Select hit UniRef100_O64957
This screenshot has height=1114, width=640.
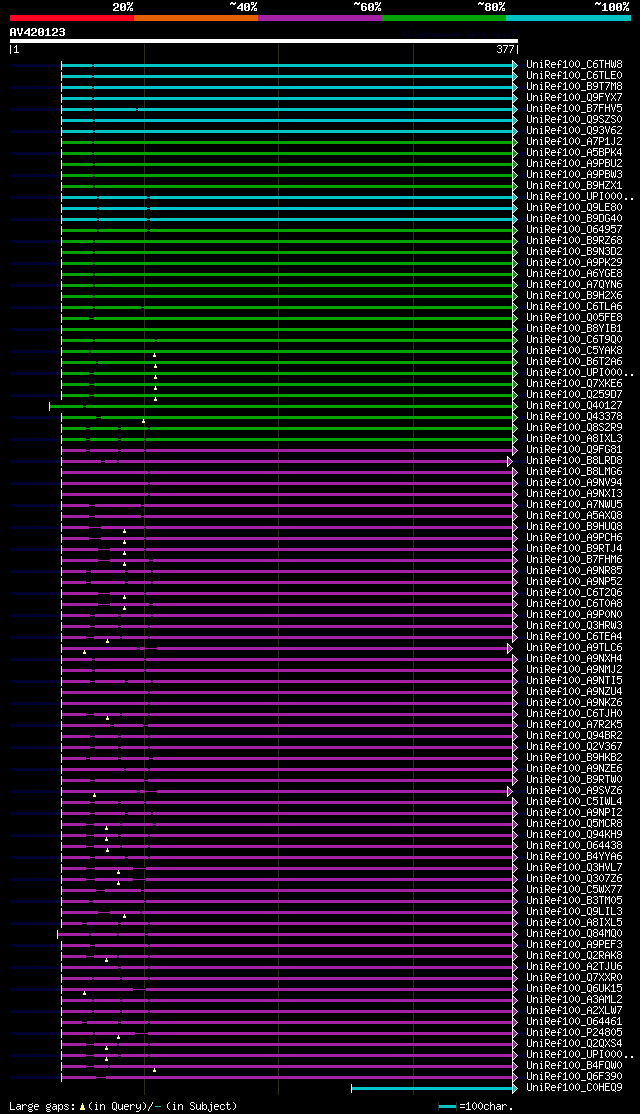[575, 229]
